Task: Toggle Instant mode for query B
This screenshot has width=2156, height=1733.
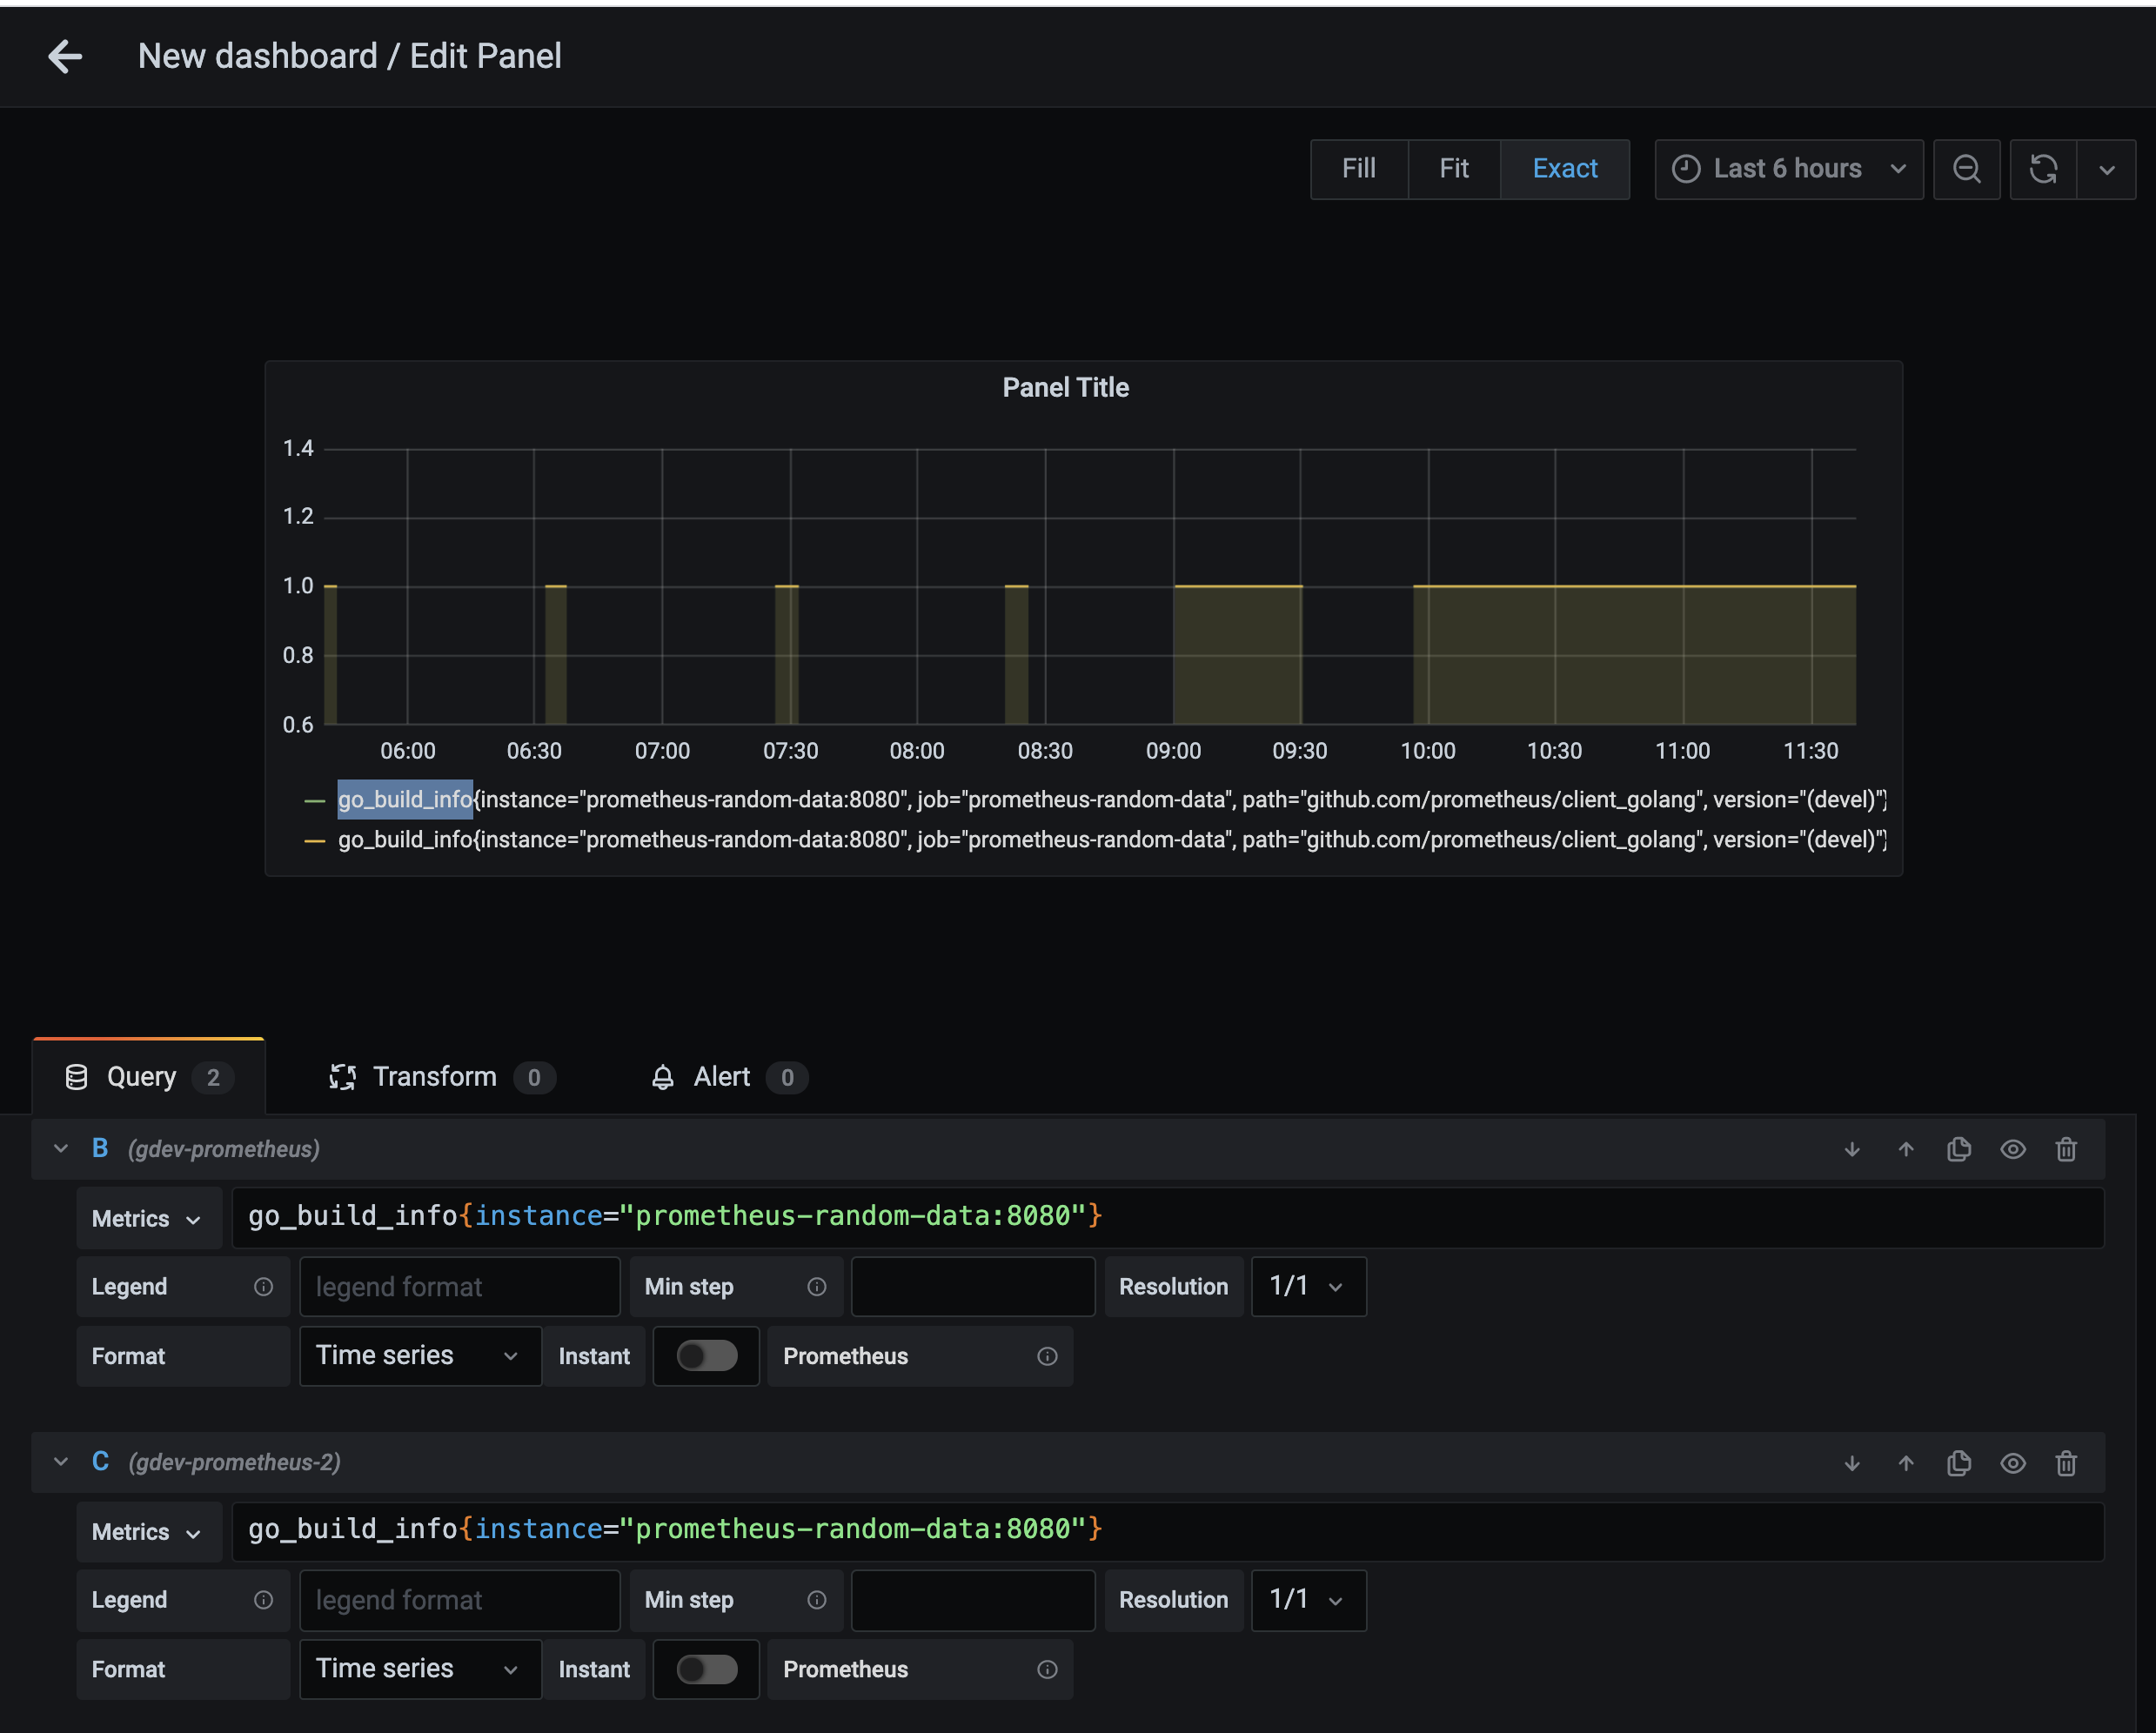Action: tap(706, 1356)
